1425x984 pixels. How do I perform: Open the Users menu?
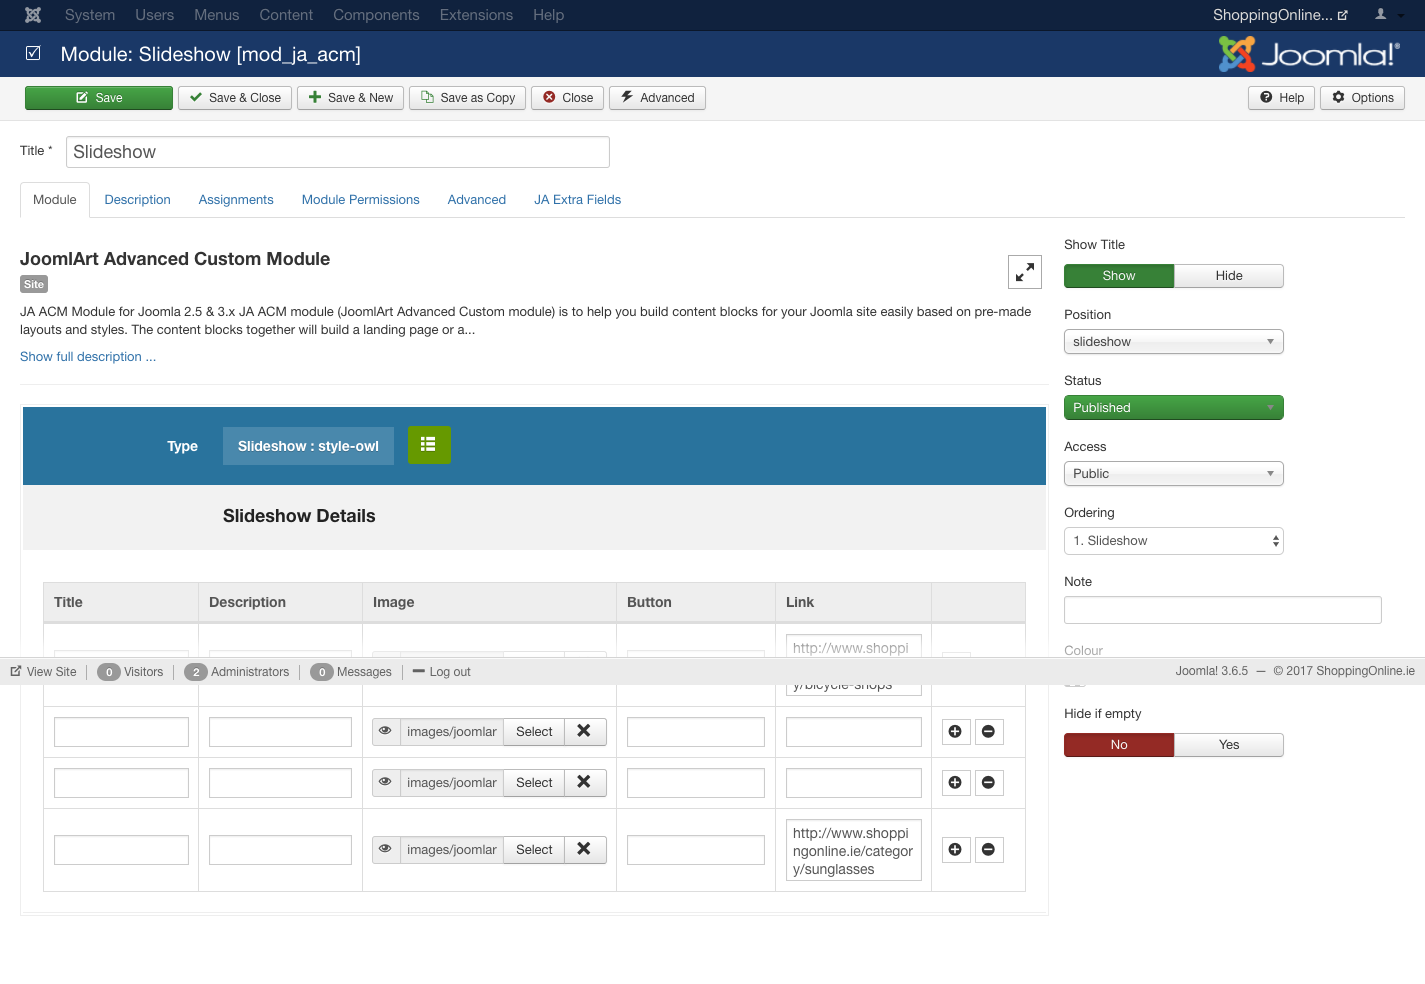tap(155, 15)
